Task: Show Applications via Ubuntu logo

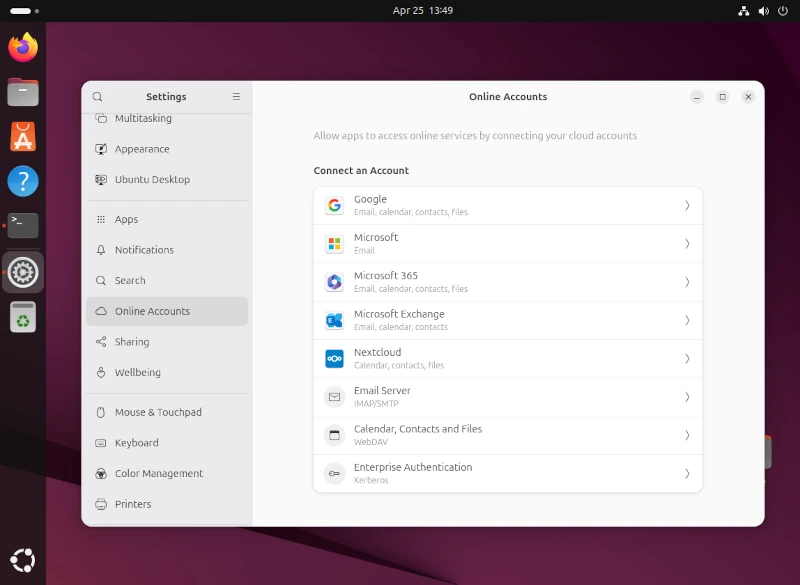Action: click(x=23, y=561)
